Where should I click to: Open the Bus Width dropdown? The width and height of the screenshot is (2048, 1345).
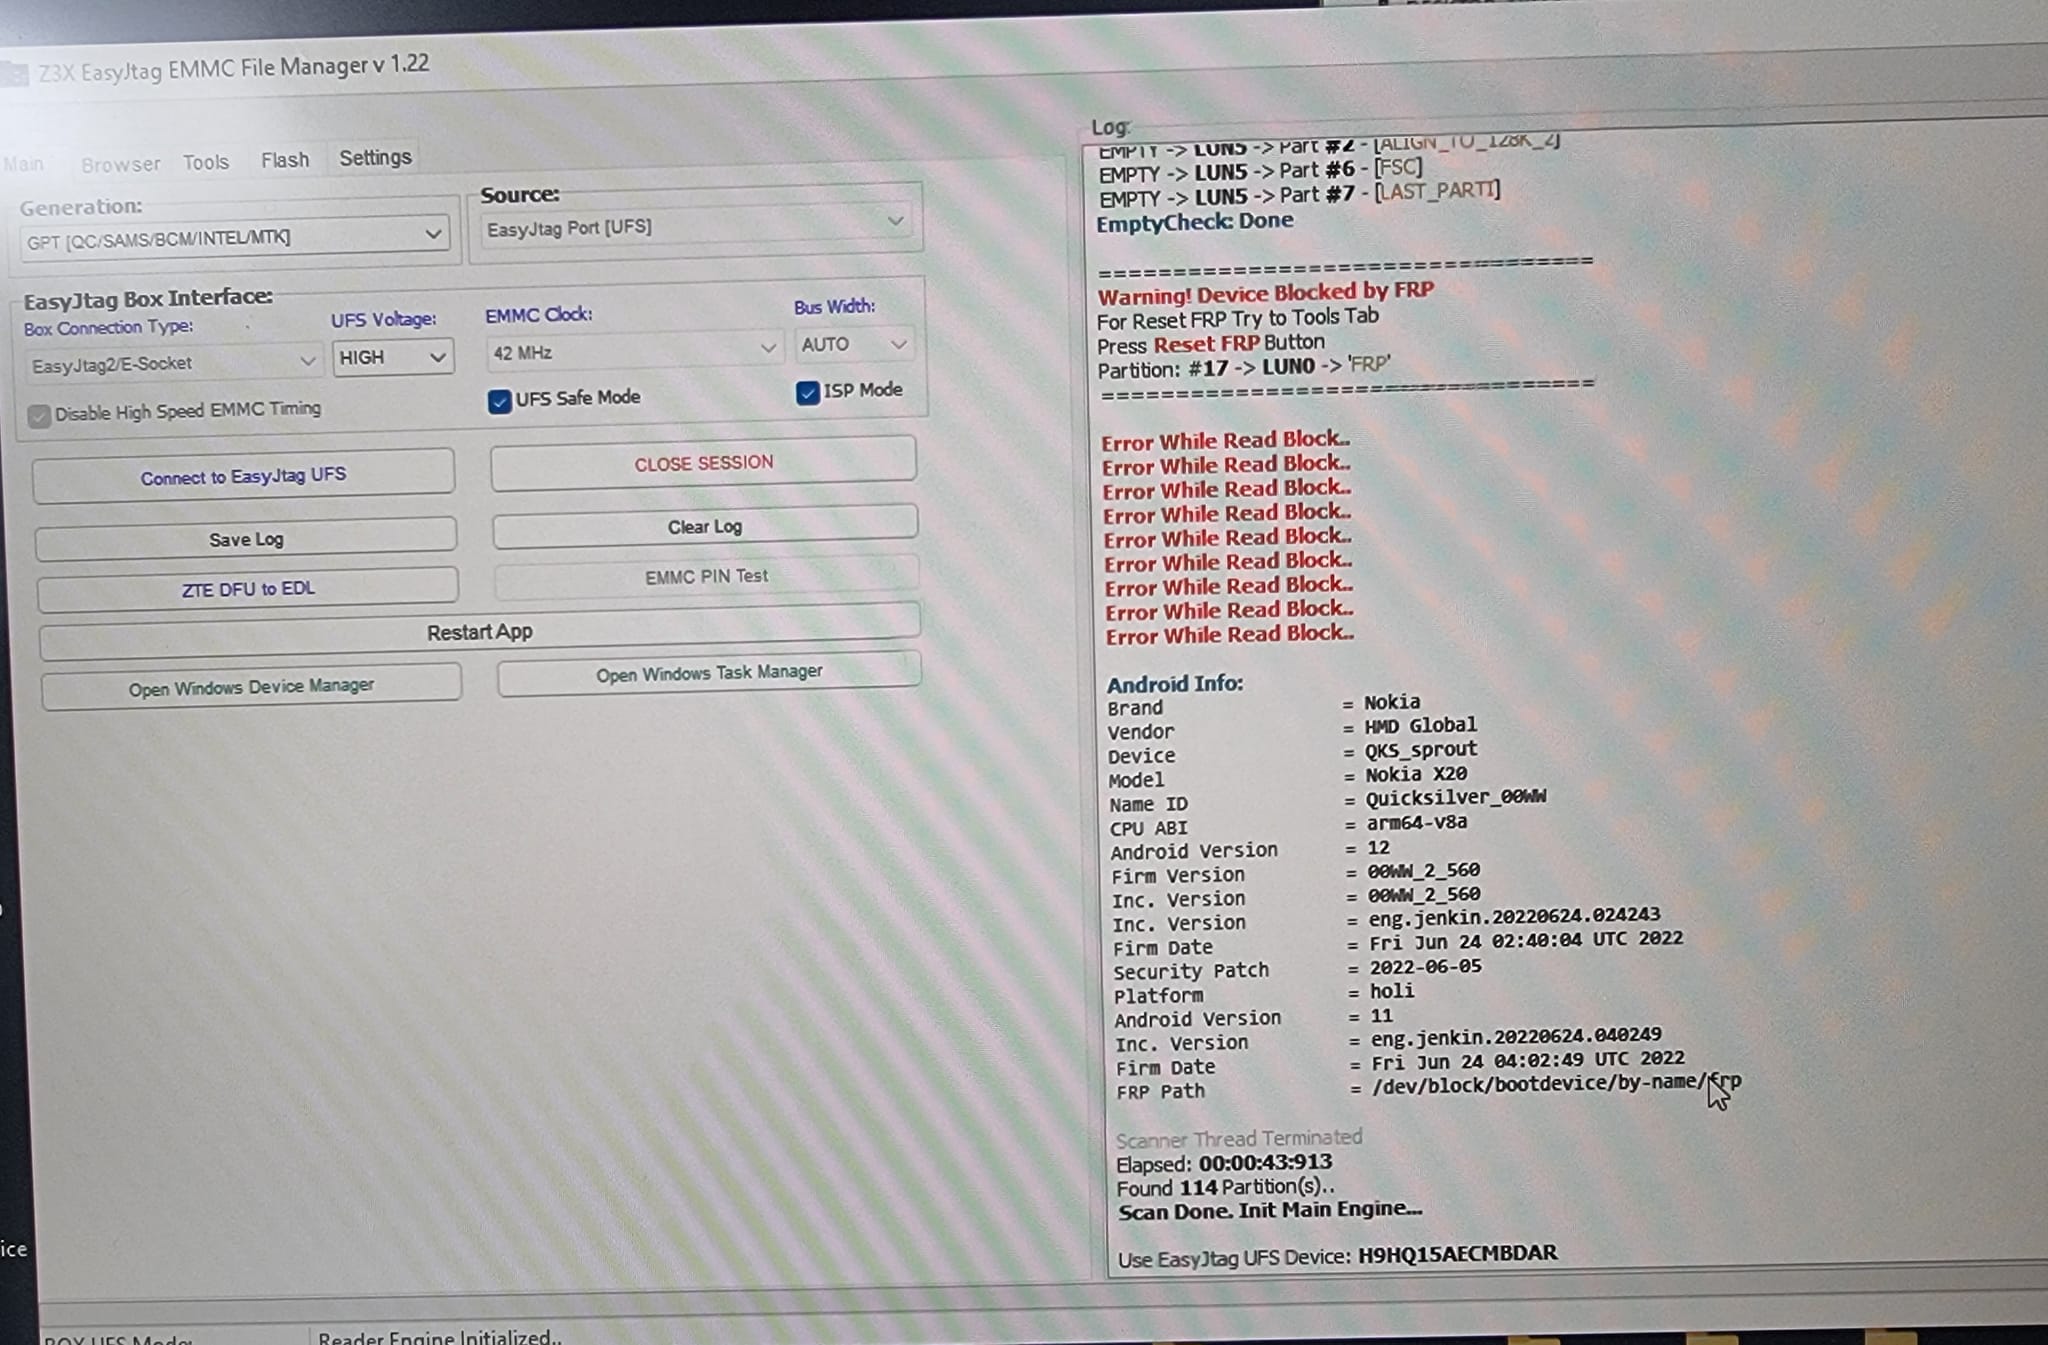coord(853,344)
